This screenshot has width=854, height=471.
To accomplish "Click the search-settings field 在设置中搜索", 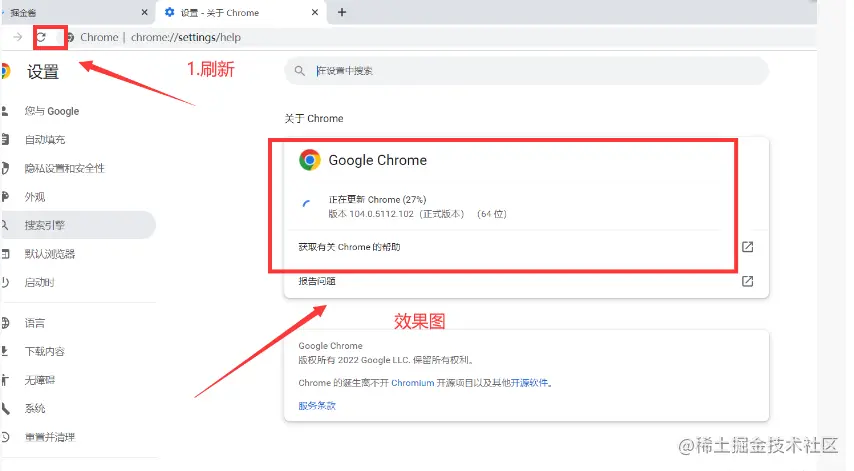I will click(x=526, y=71).
